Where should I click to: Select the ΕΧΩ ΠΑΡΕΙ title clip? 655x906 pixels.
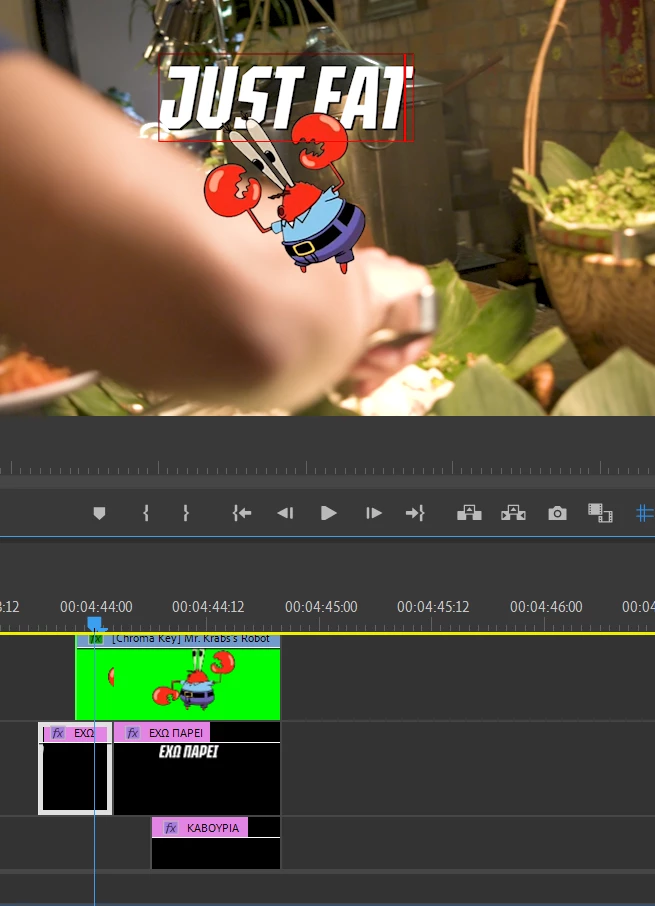[197, 768]
